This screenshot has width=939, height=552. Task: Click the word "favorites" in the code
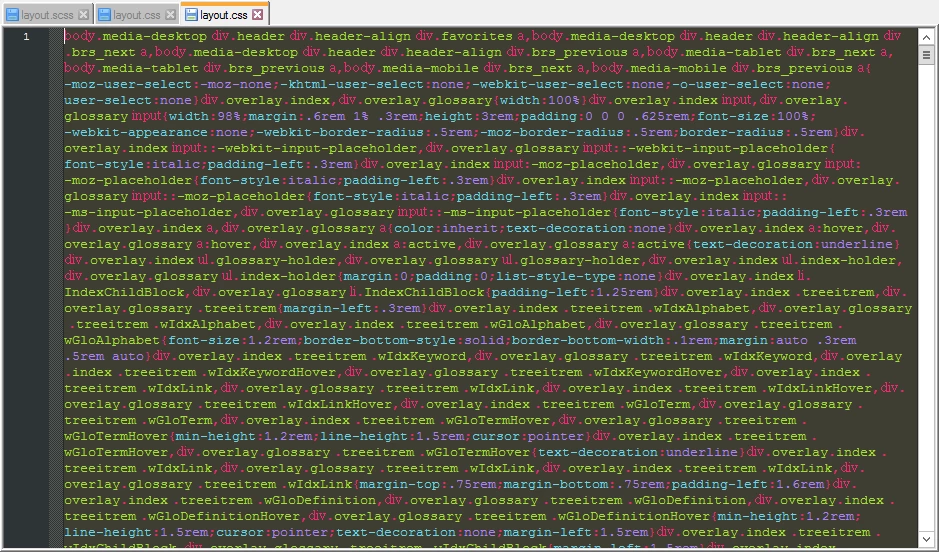point(477,37)
